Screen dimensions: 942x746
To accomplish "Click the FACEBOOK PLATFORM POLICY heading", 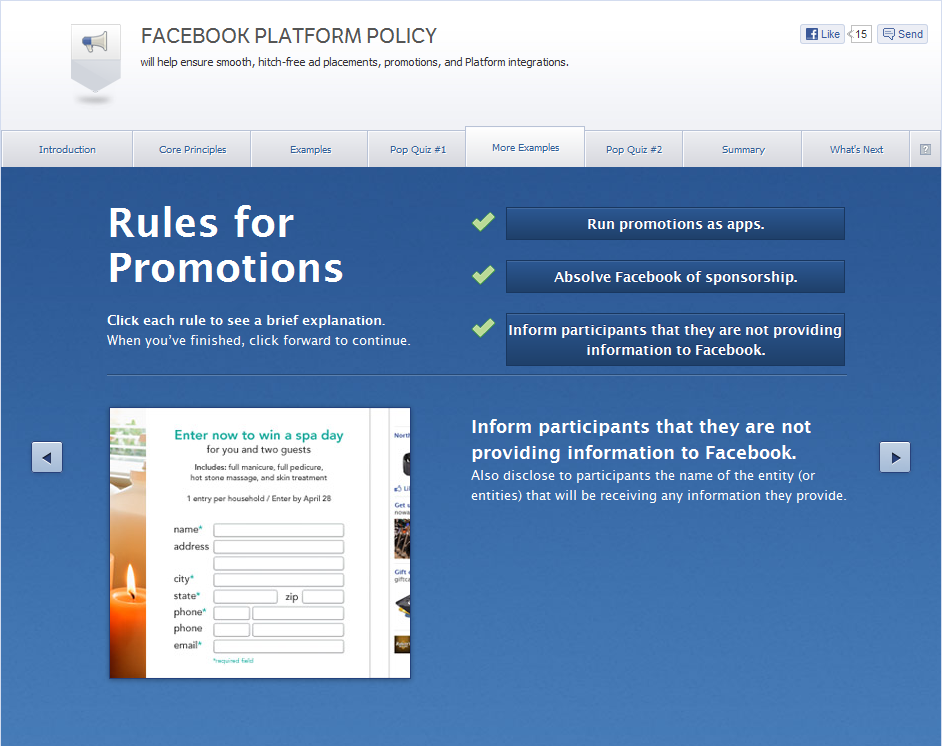I will click(288, 36).
